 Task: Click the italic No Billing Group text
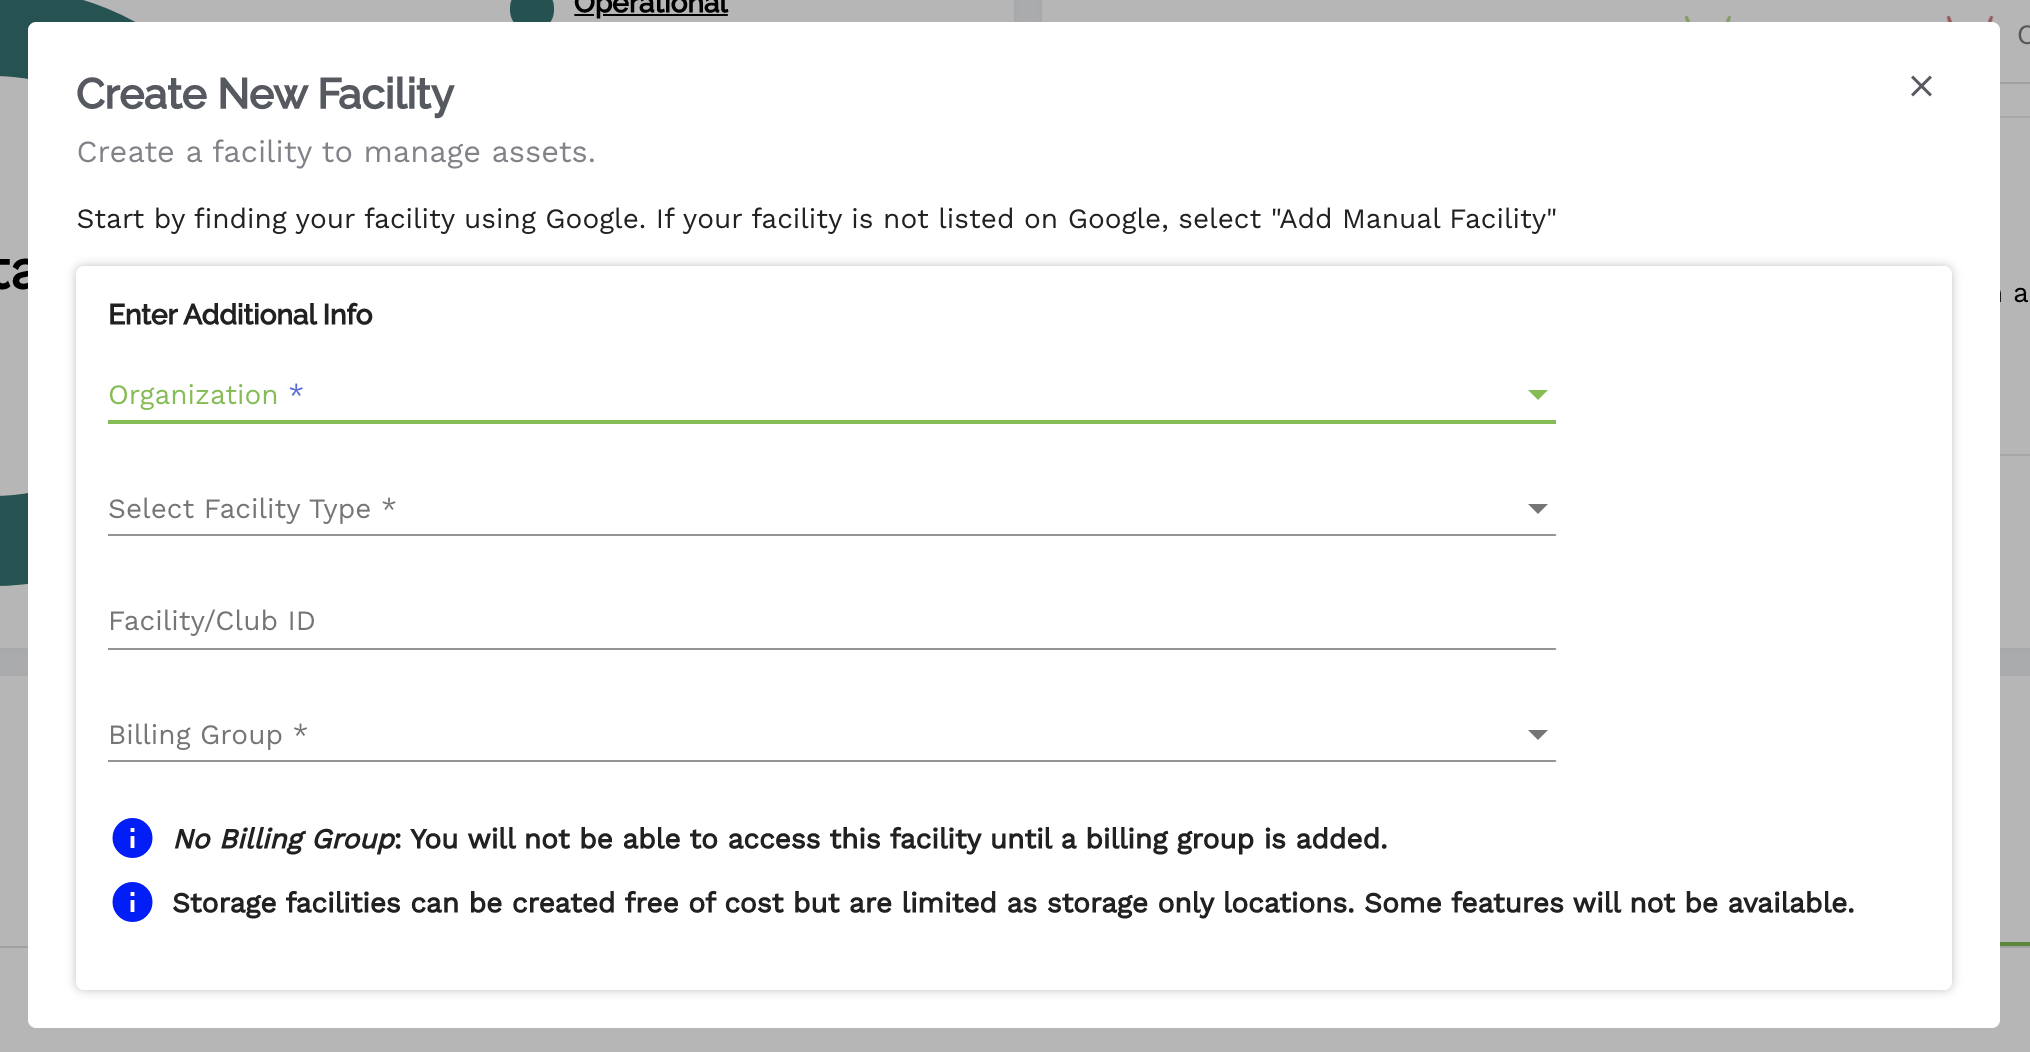pos(284,839)
